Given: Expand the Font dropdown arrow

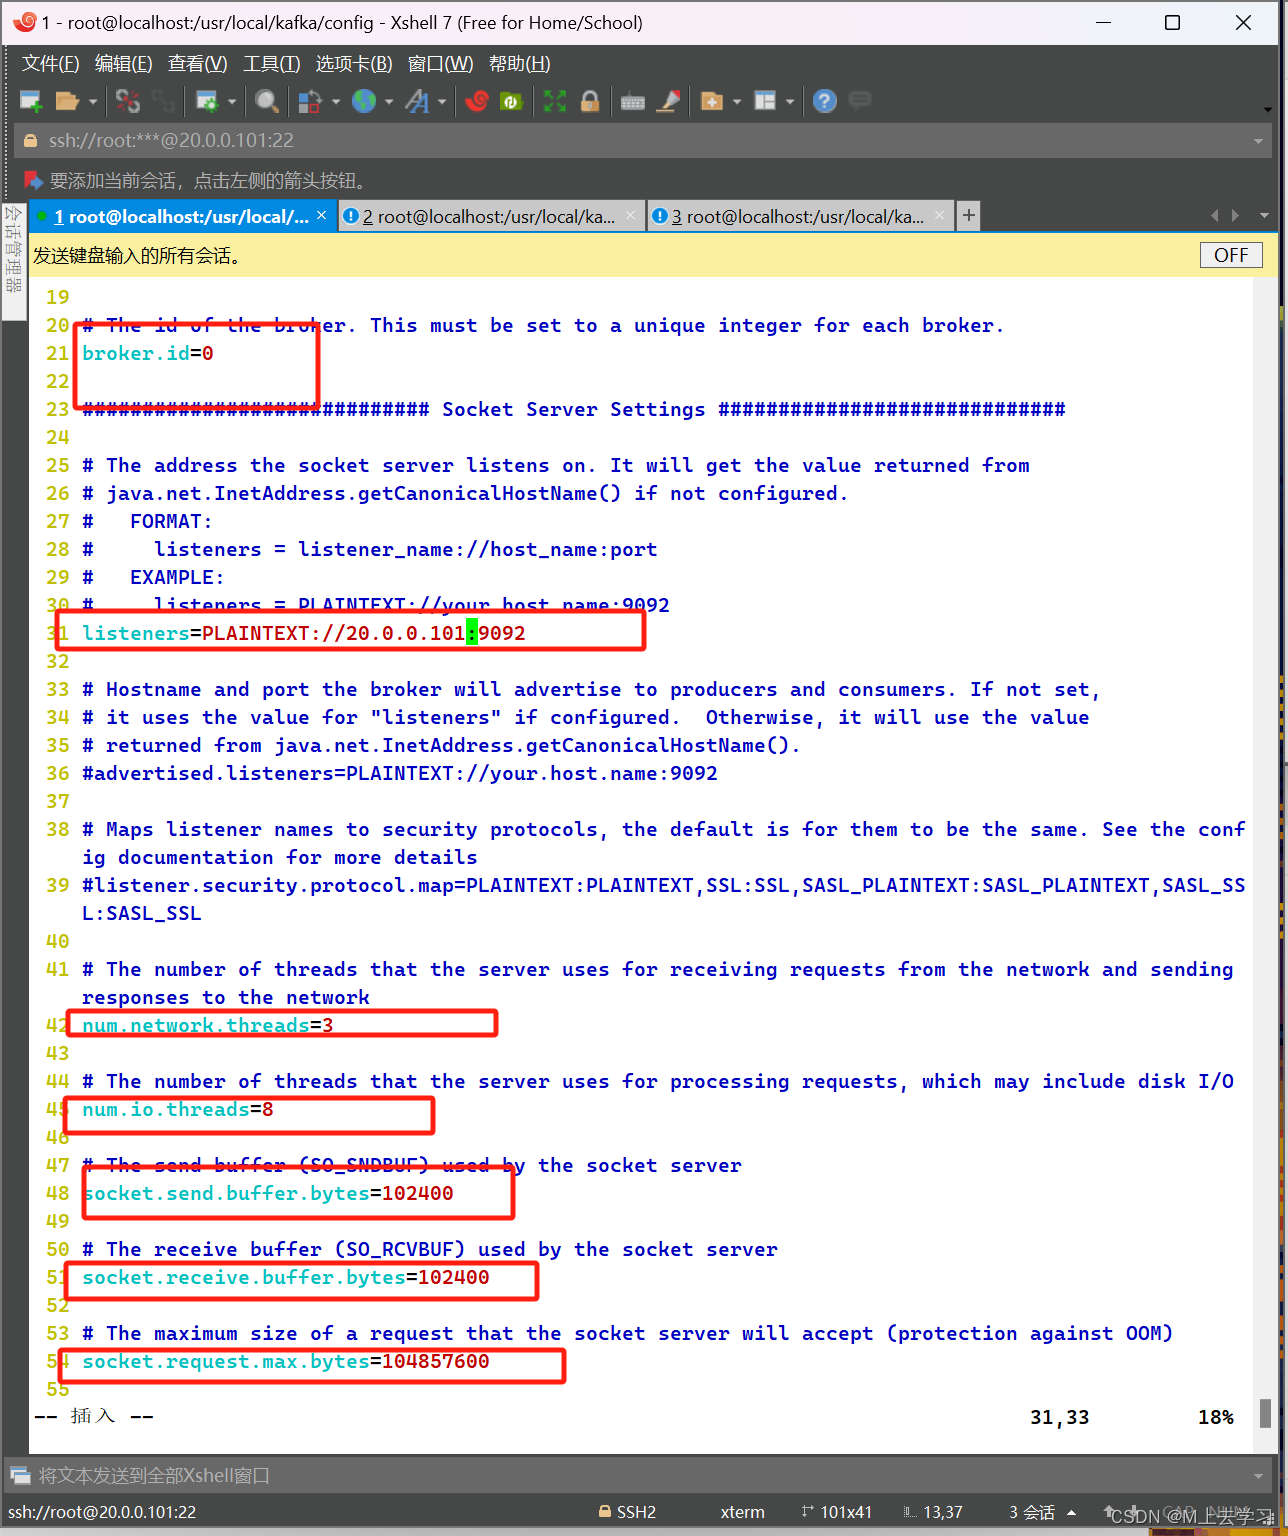Looking at the screenshot, I should 442,101.
